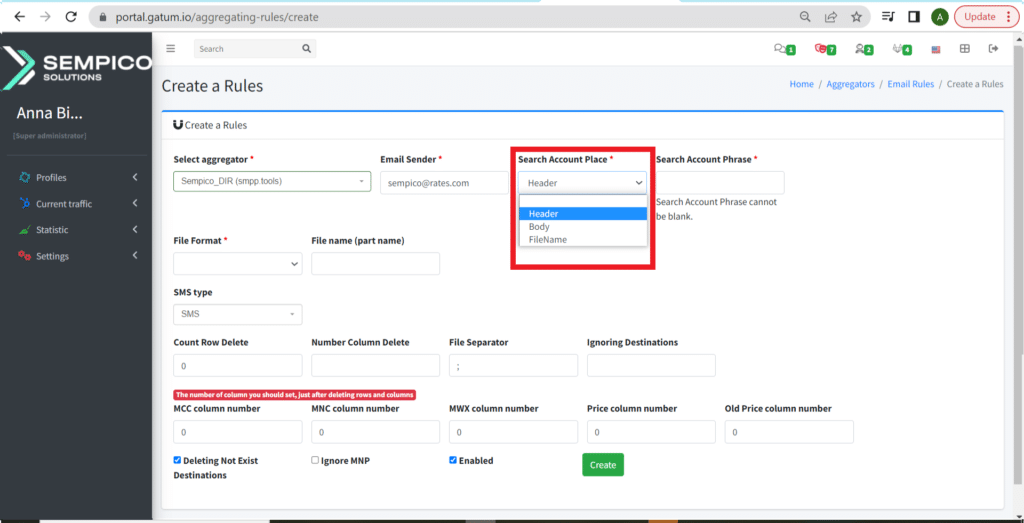Image resolution: width=1024 pixels, height=523 pixels.
Task: Open the media control icon in Chrome toolbar
Action: [888, 17]
